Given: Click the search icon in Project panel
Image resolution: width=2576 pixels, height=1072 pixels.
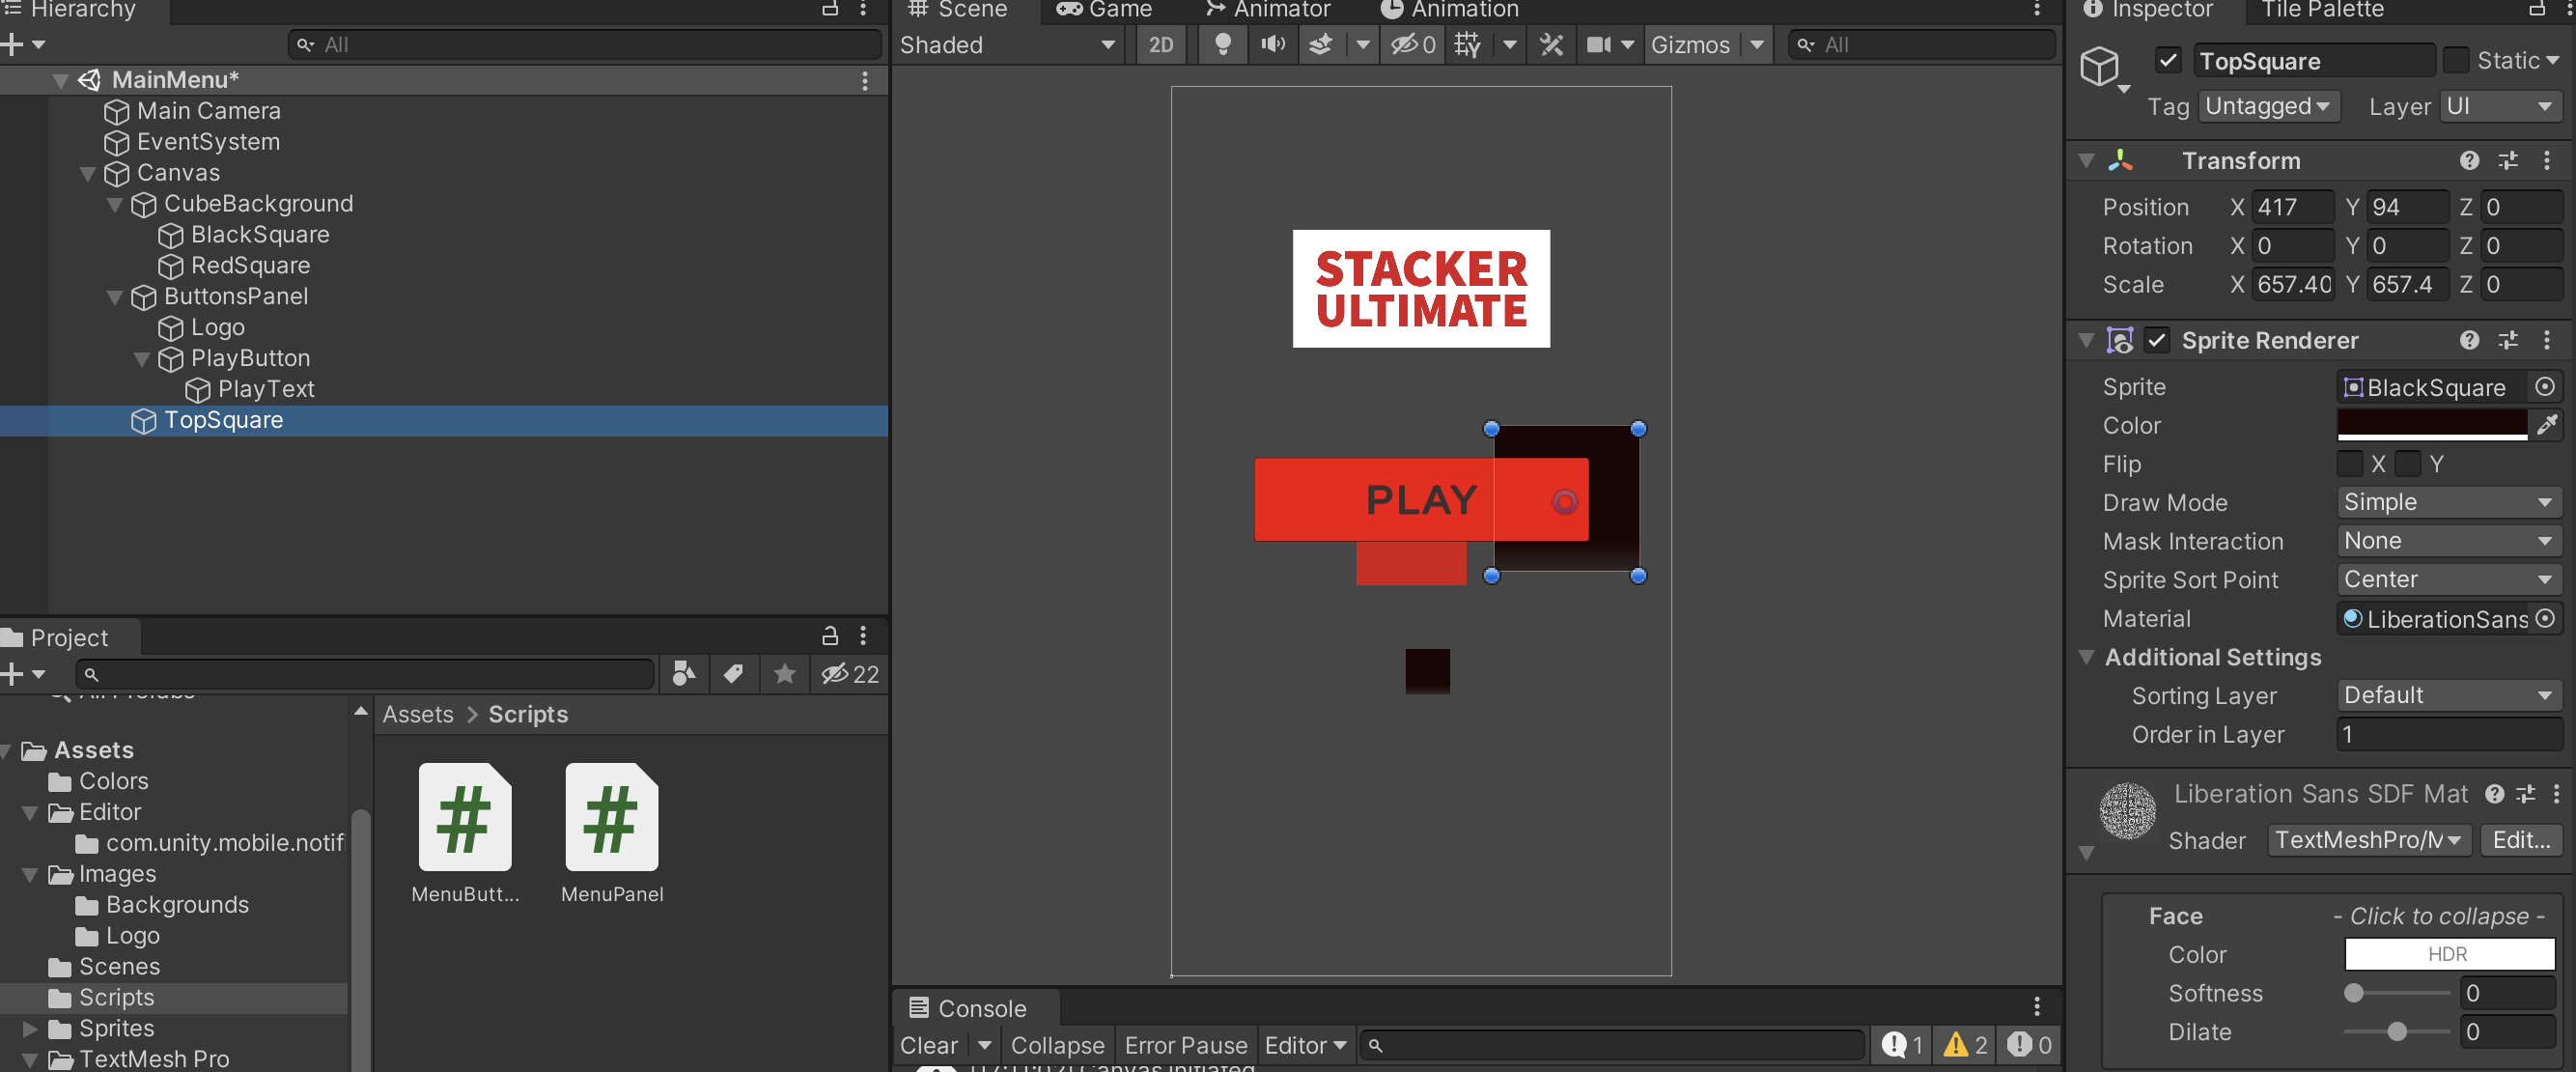Looking at the screenshot, I should click(x=92, y=672).
